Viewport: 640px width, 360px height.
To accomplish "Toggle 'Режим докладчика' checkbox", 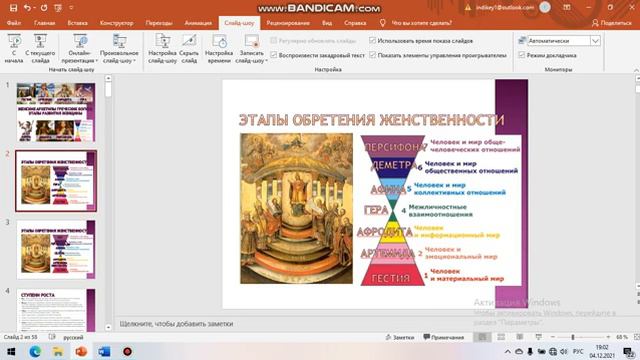I will point(522,55).
